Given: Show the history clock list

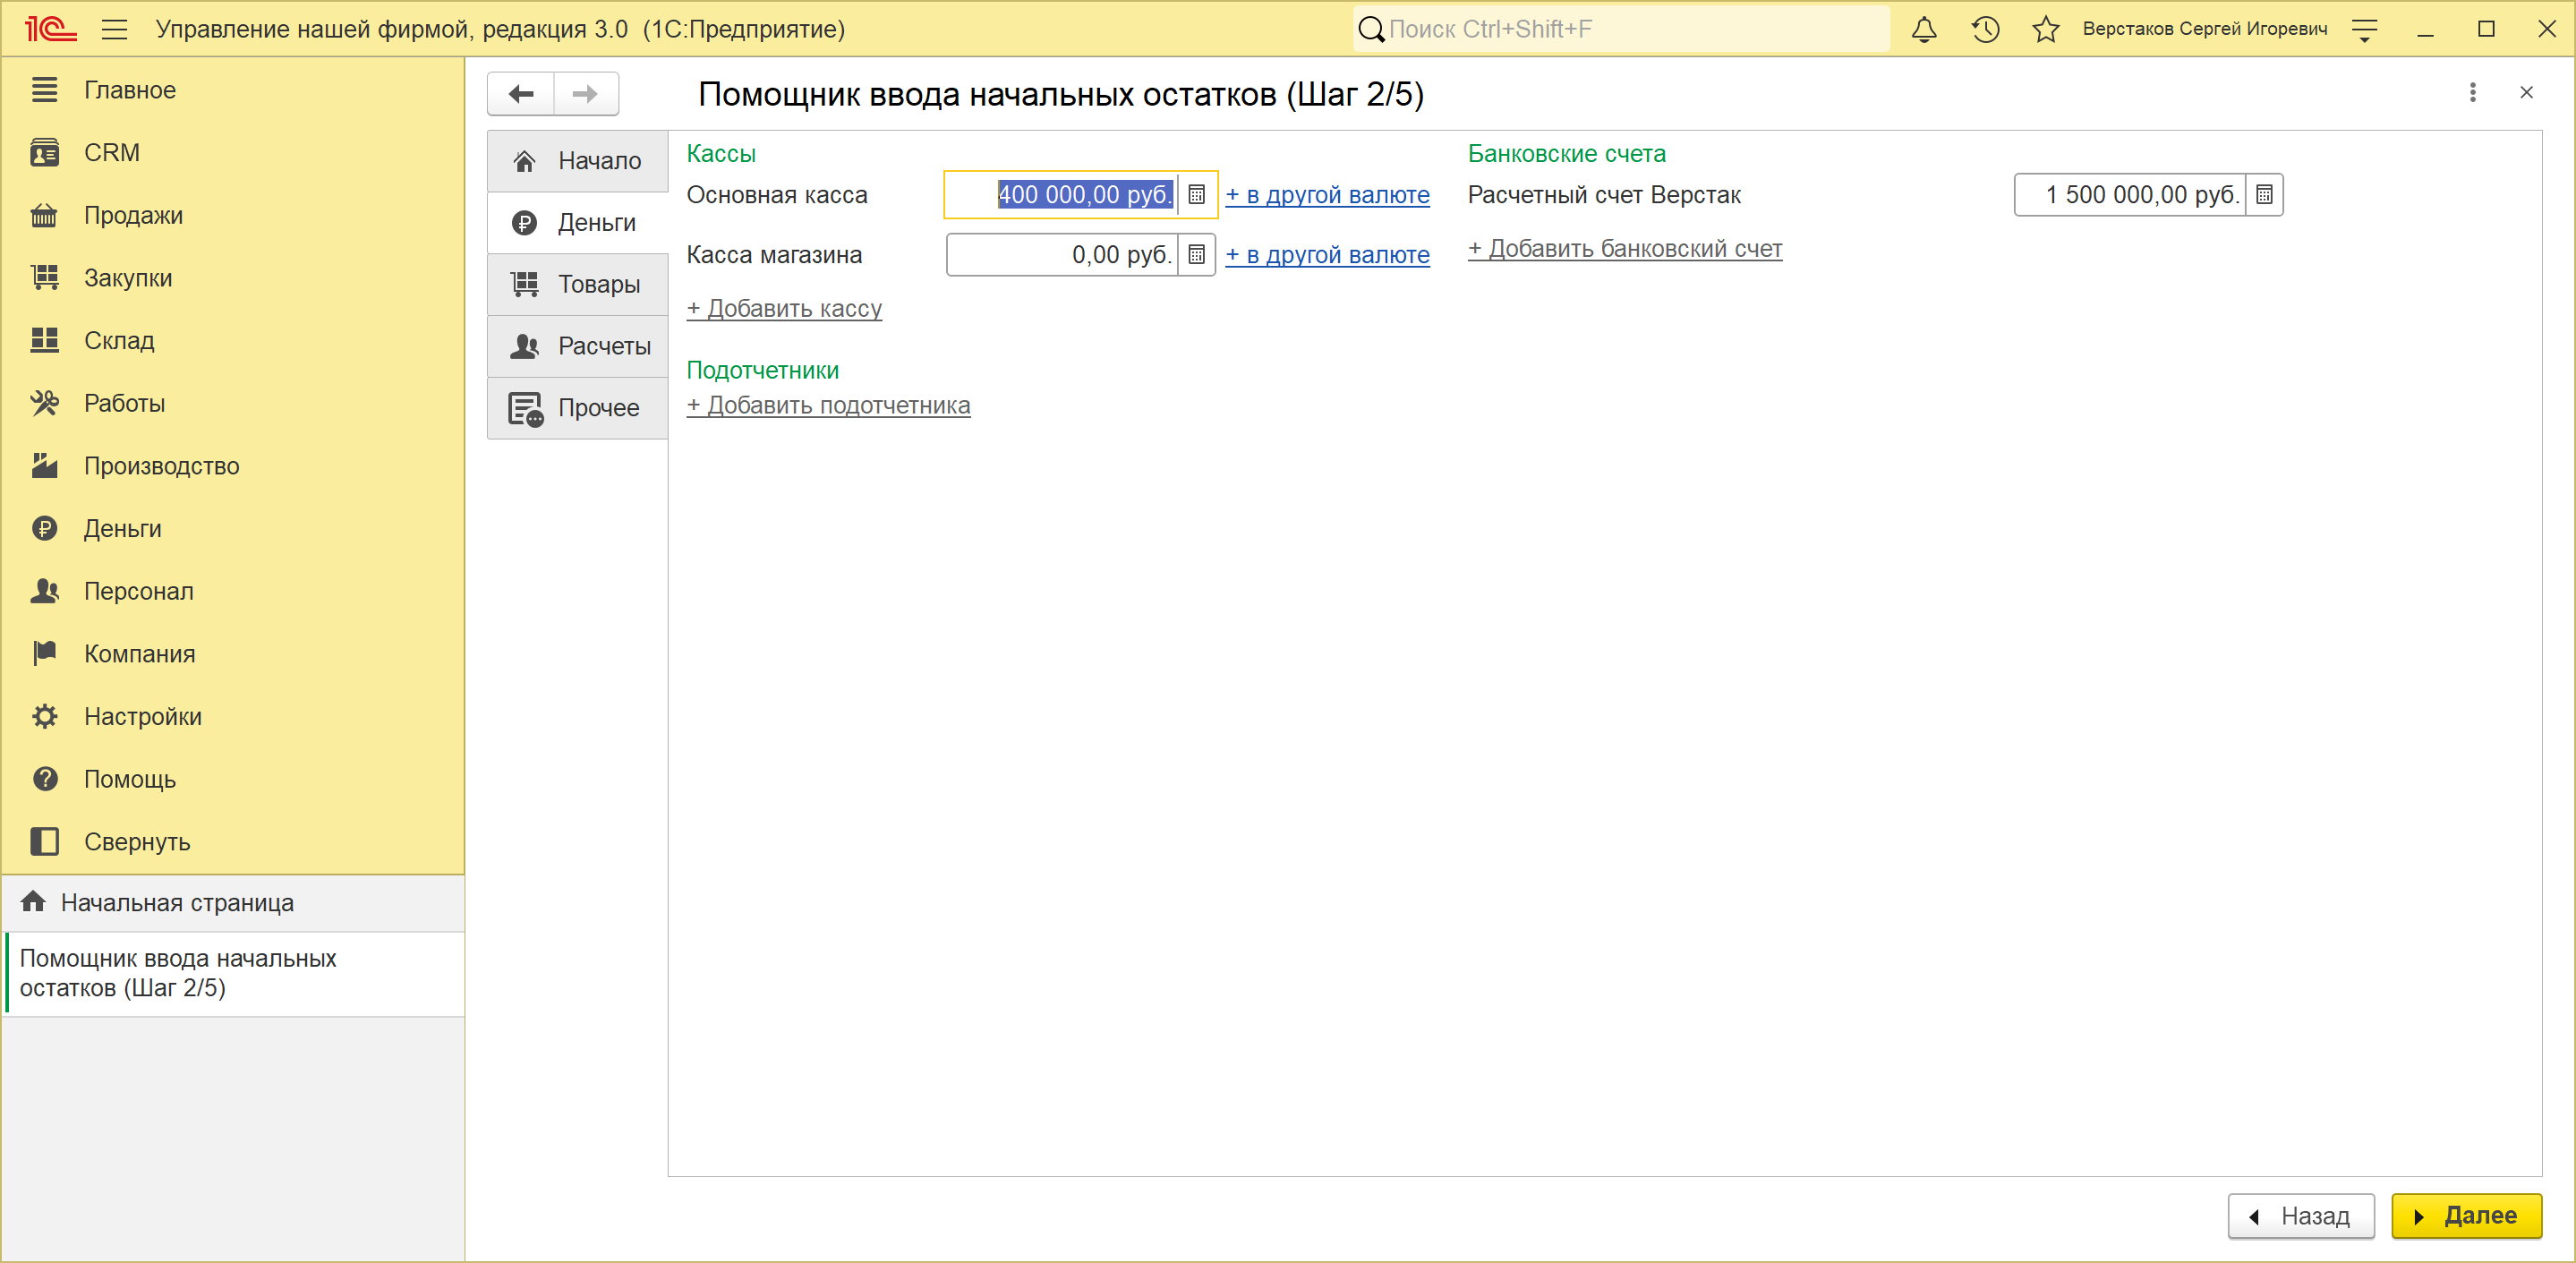Looking at the screenshot, I should [1985, 29].
